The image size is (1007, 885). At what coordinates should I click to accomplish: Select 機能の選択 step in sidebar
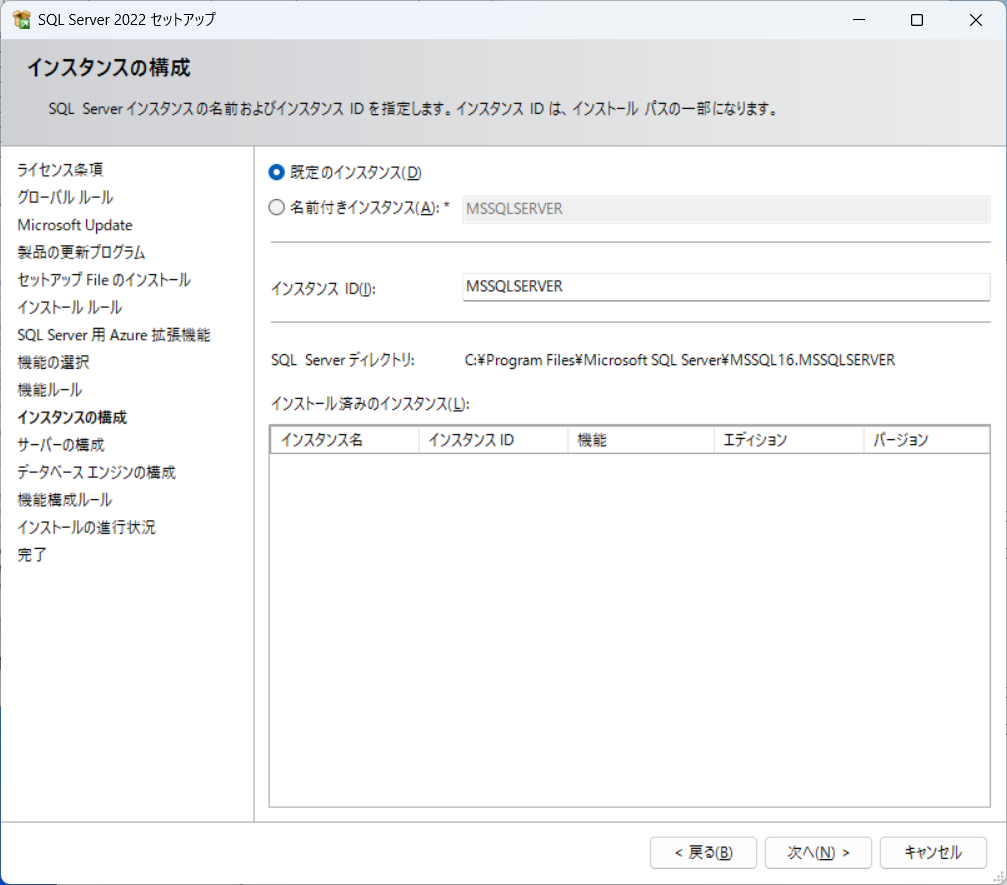[x=54, y=362]
